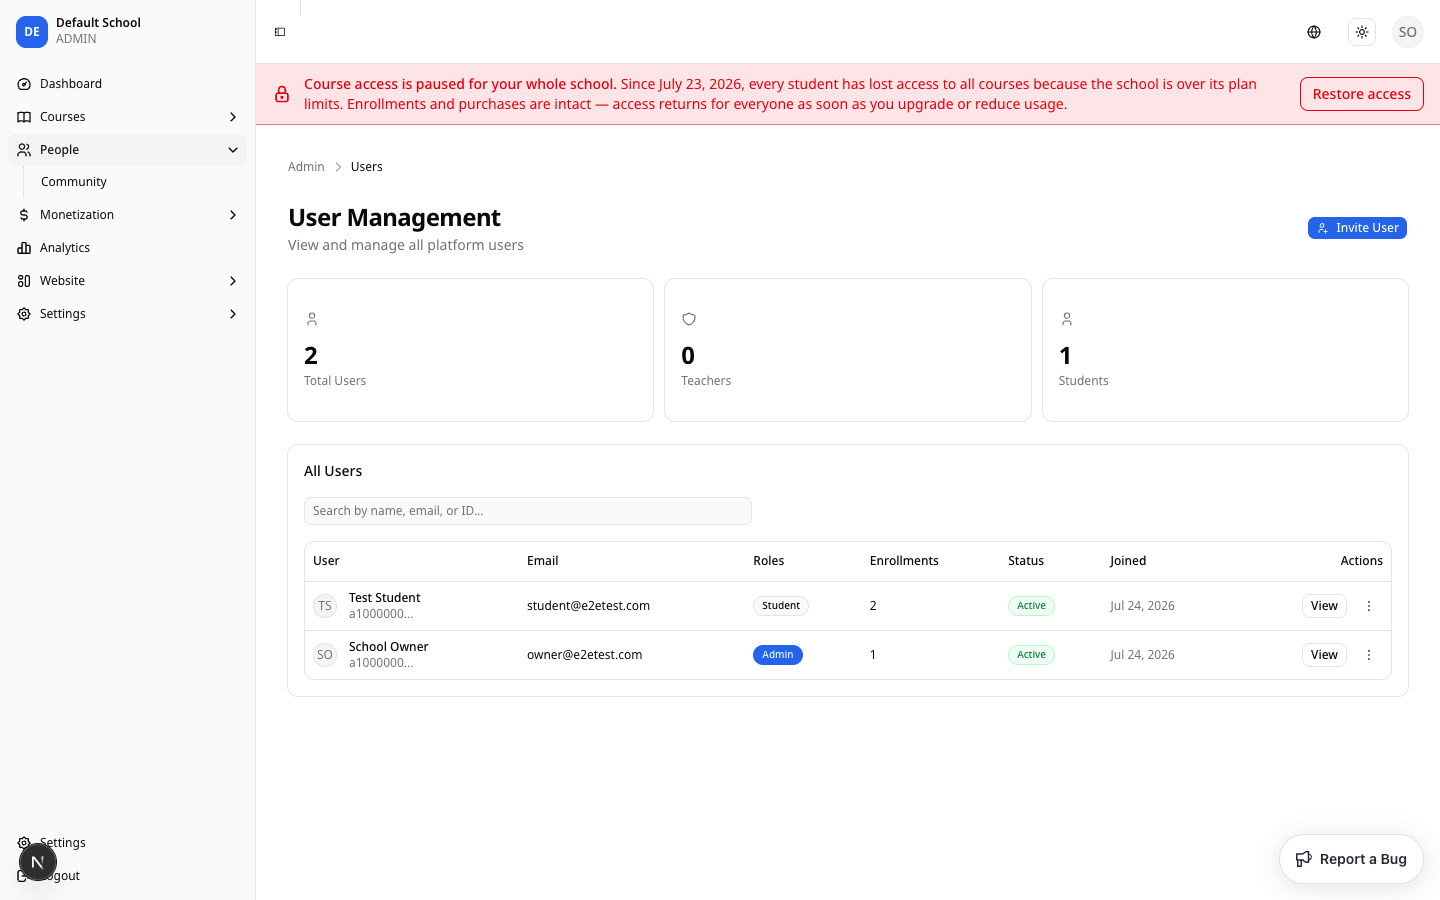The height and width of the screenshot is (900, 1440).
Task: Open the language globe icon
Action: [1314, 32]
